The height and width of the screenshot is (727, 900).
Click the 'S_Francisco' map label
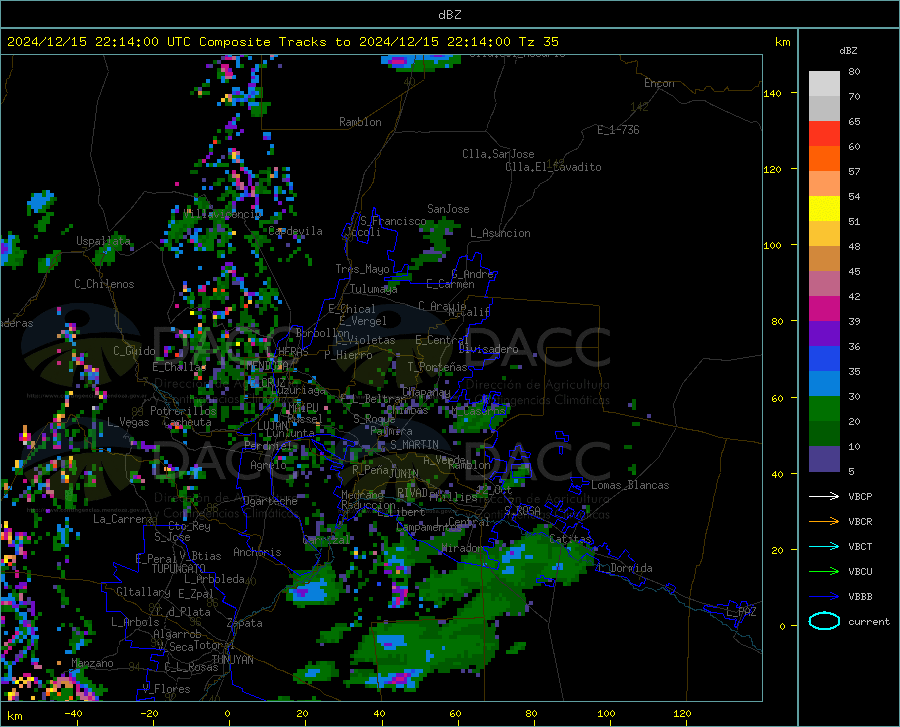[x=393, y=221]
